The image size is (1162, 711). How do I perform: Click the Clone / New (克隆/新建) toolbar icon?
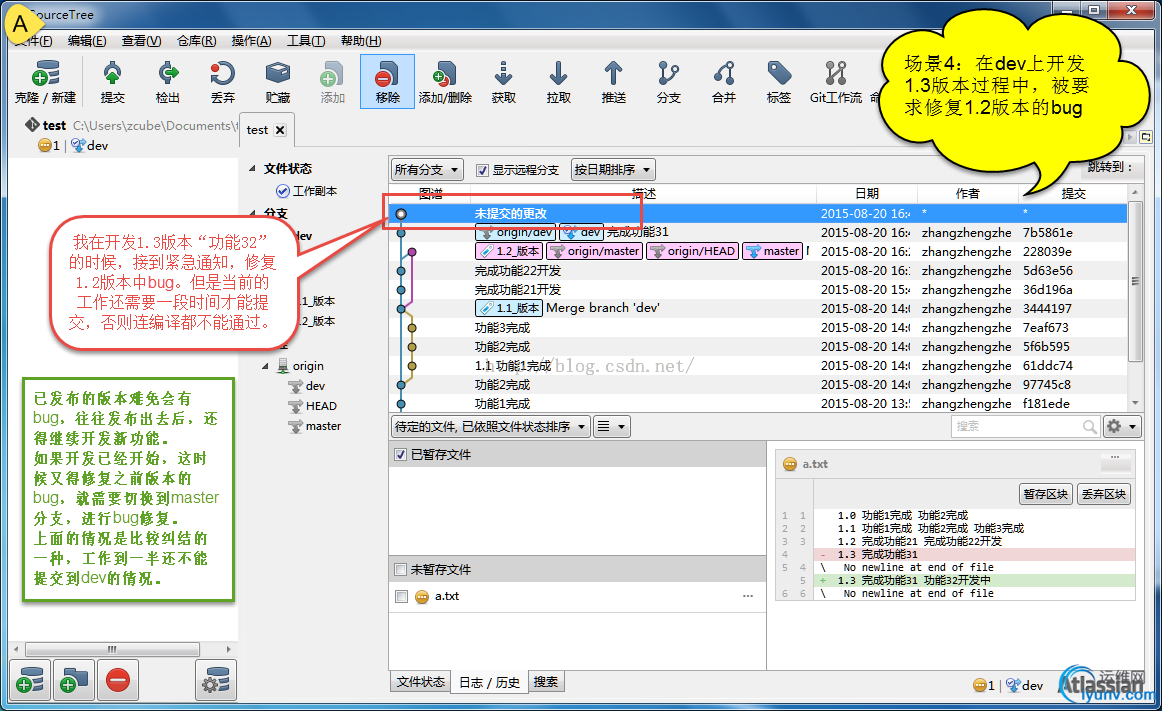pyautogui.click(x=45, y=82)
